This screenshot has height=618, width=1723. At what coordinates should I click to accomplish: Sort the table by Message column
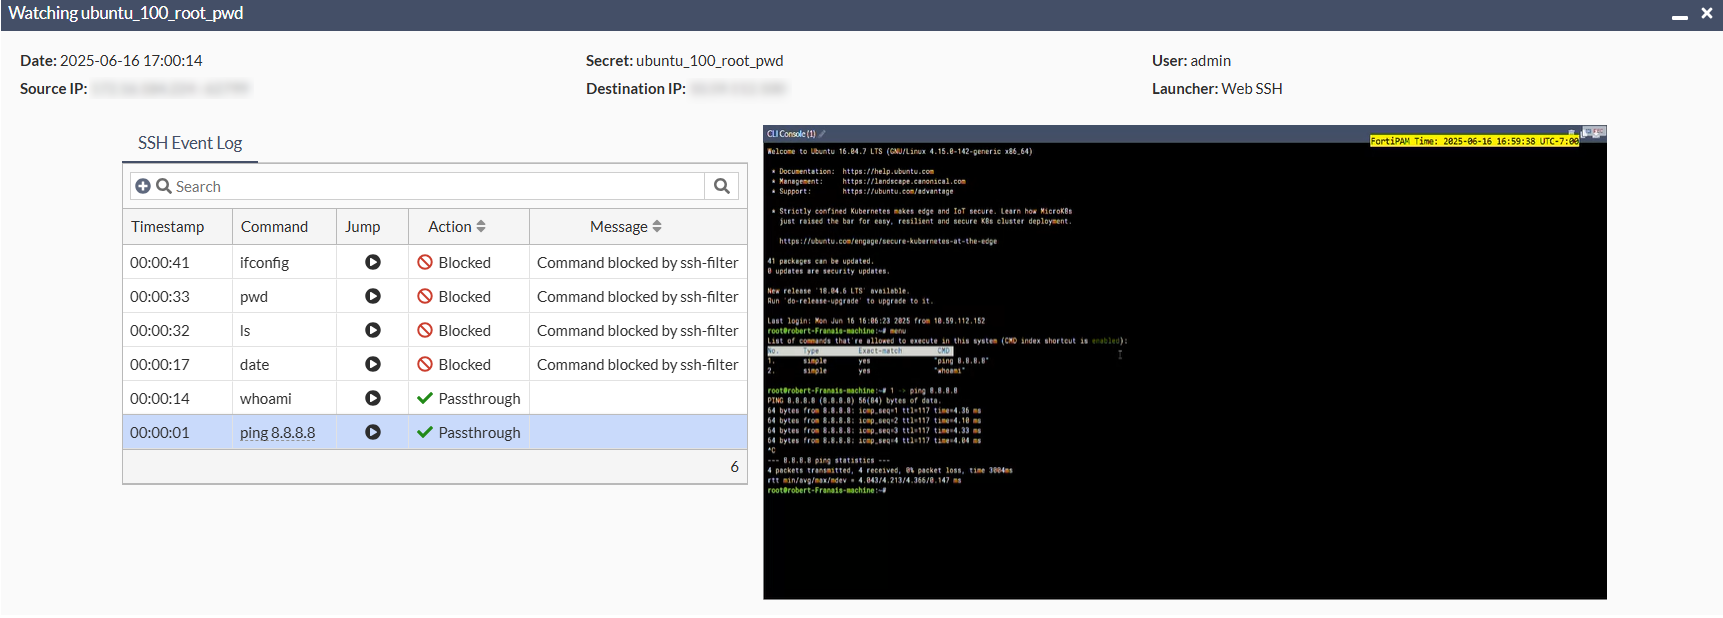click(626, 227)
